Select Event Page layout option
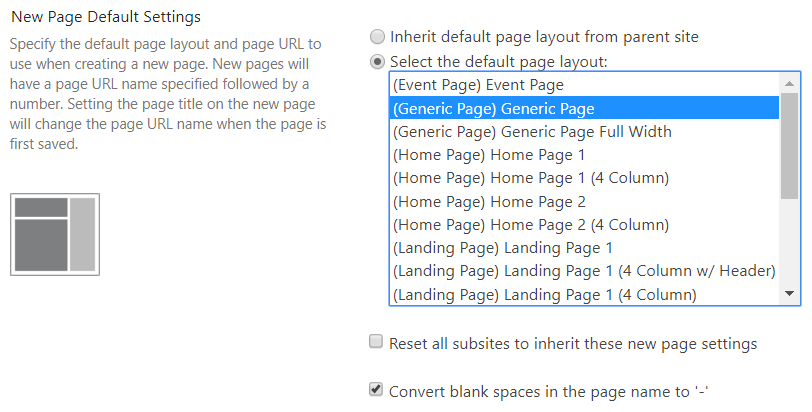Viewport: 812px width, 412px height. click(x=584, y=85)
